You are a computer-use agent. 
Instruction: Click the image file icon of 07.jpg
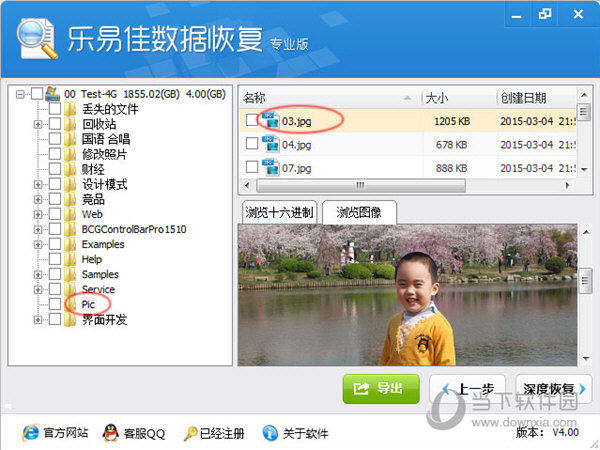(x=271, y=167)
